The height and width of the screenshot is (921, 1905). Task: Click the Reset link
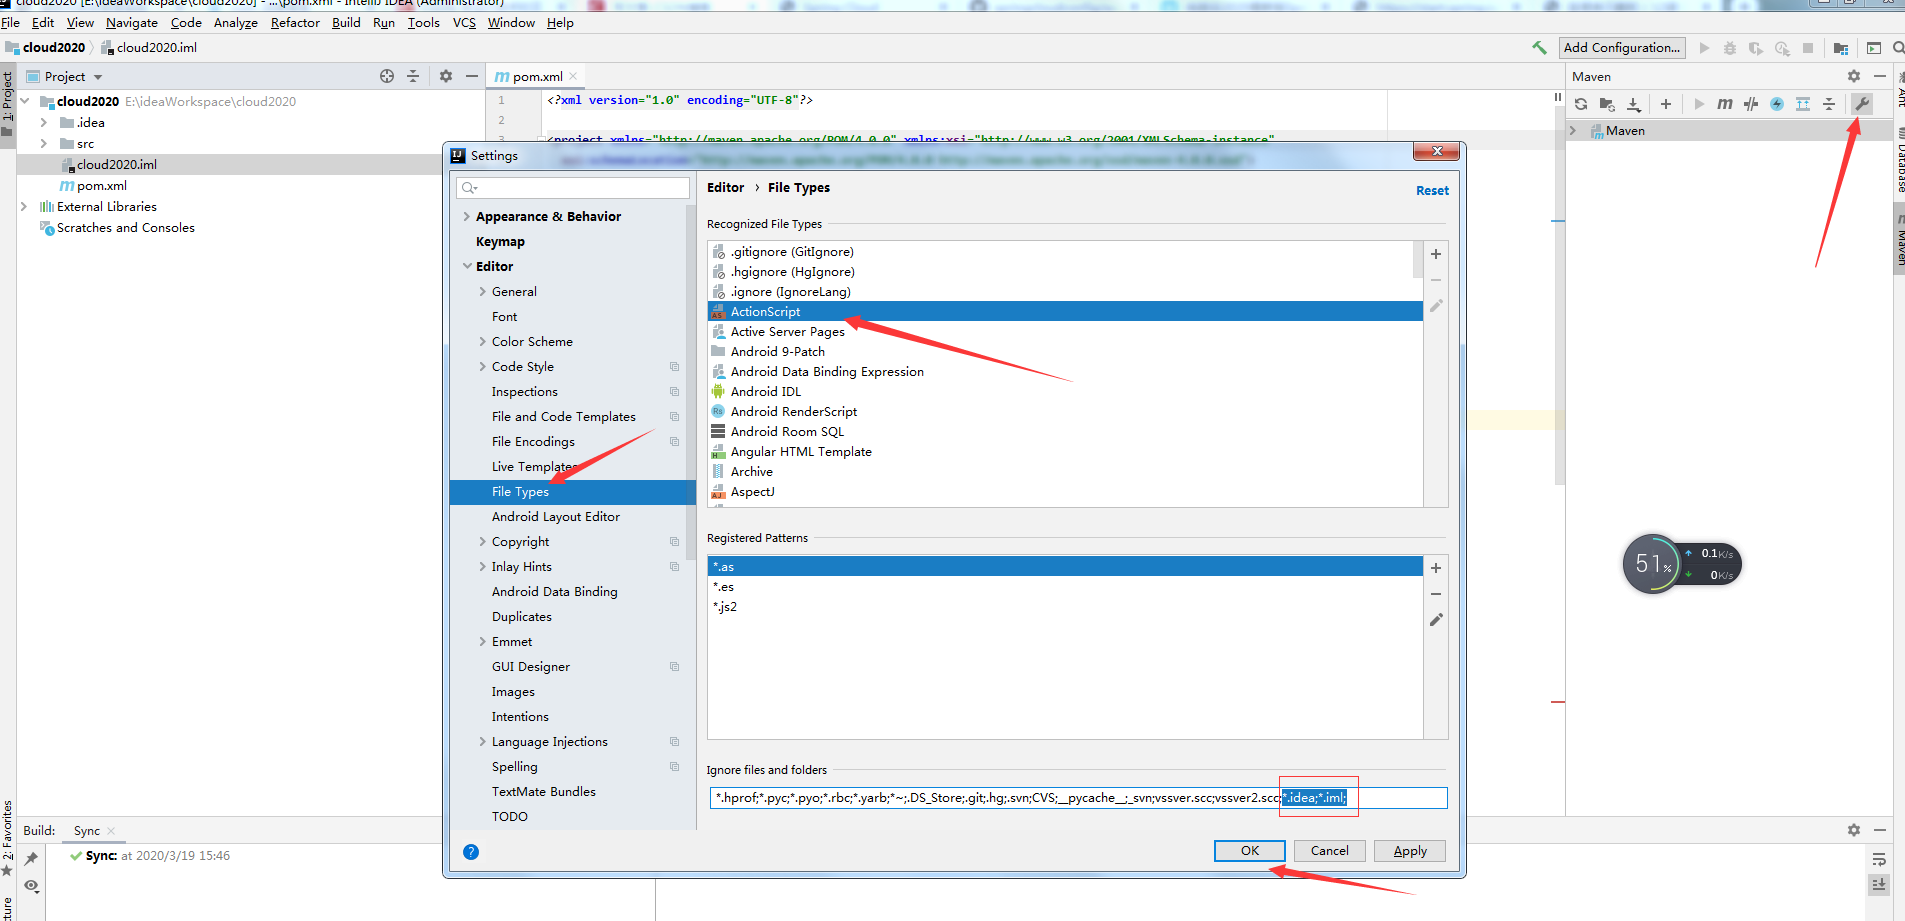pos(1432,190)
